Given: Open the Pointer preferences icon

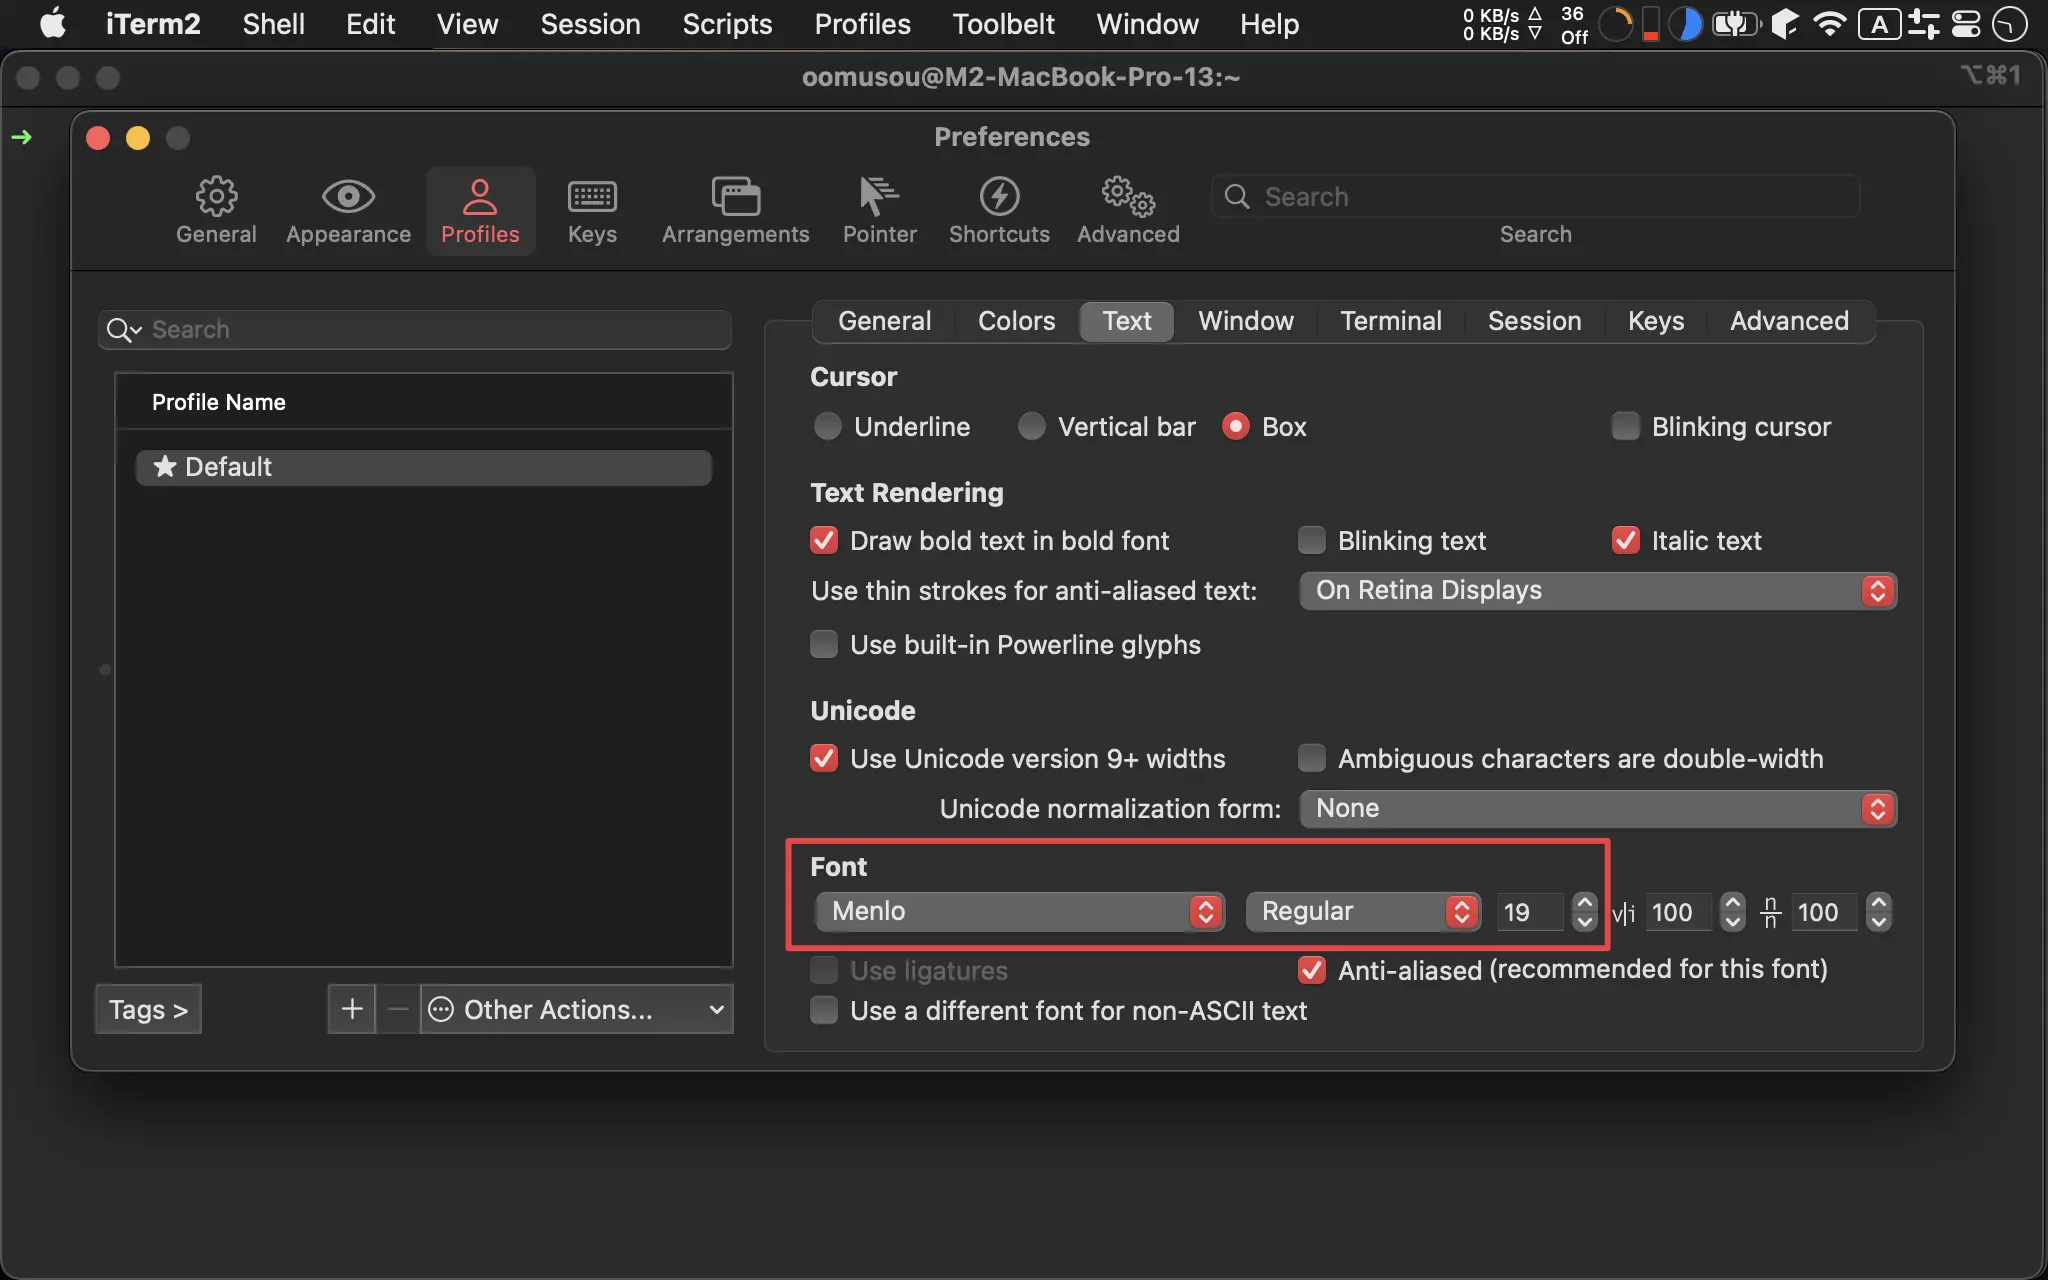Looking at the screenshot, I should click(x=879, y=197).
